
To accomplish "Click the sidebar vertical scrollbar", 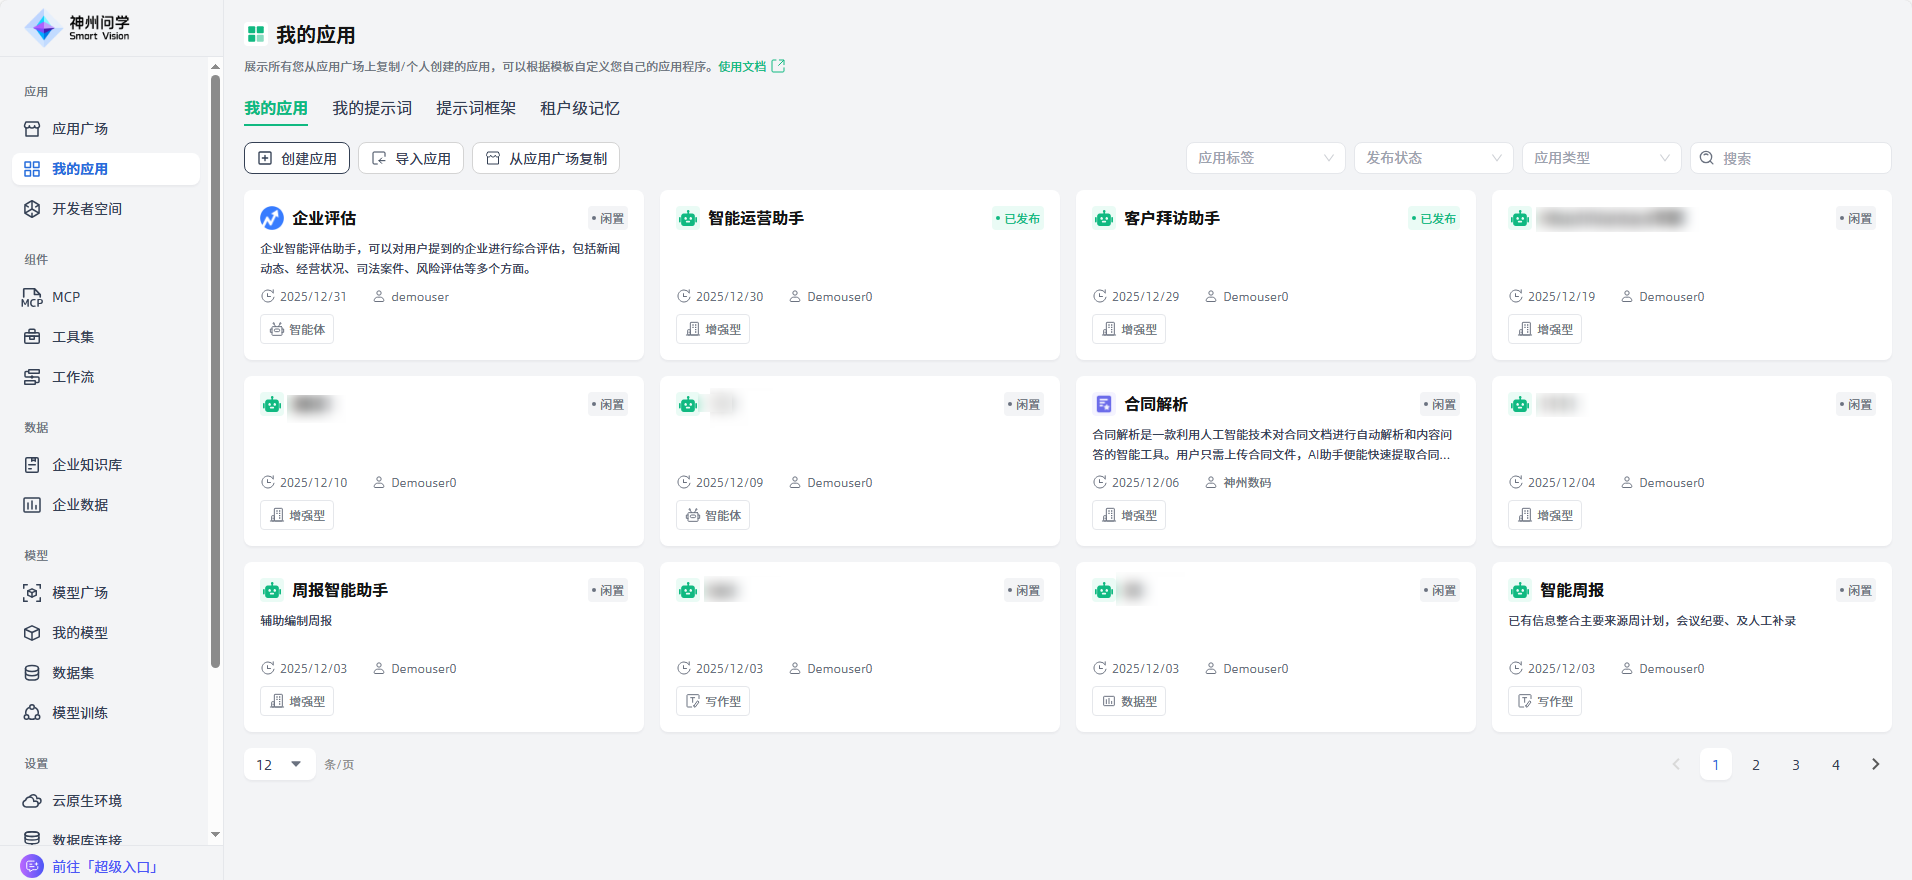I will point(215,370).
